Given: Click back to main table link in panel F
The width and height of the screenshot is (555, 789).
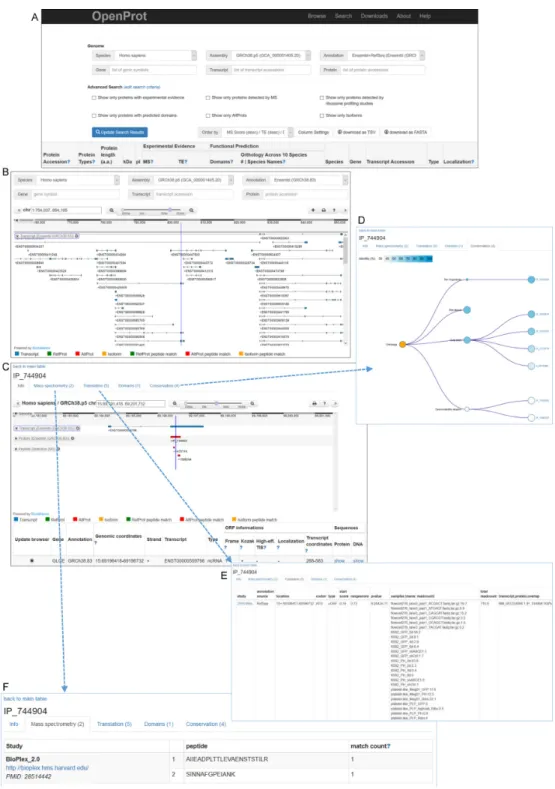Looking at the screenshot, I should pos(25,699).
